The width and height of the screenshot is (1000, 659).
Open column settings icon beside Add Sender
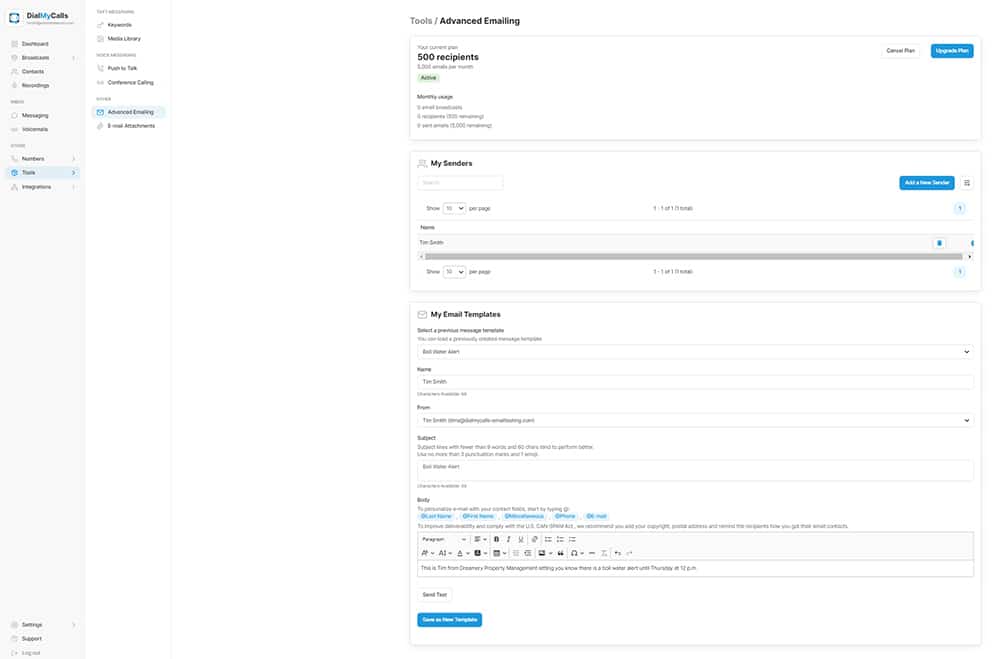tap(967, 183)
